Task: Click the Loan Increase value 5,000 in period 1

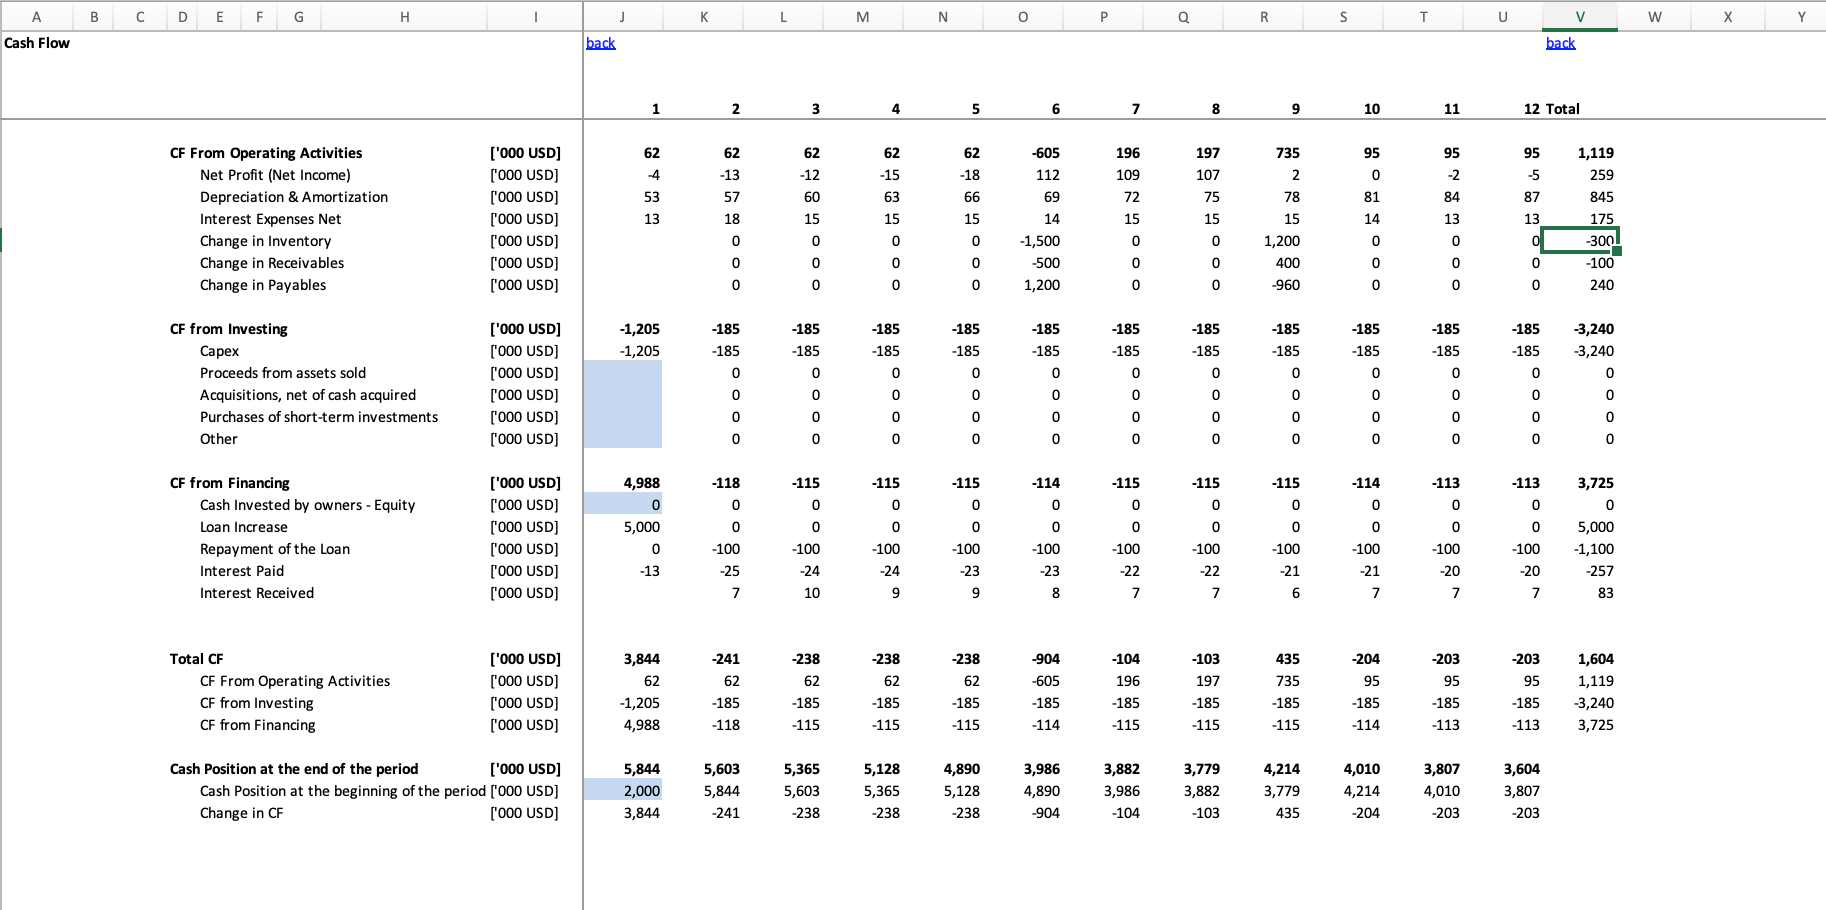Action: [641, 527]
